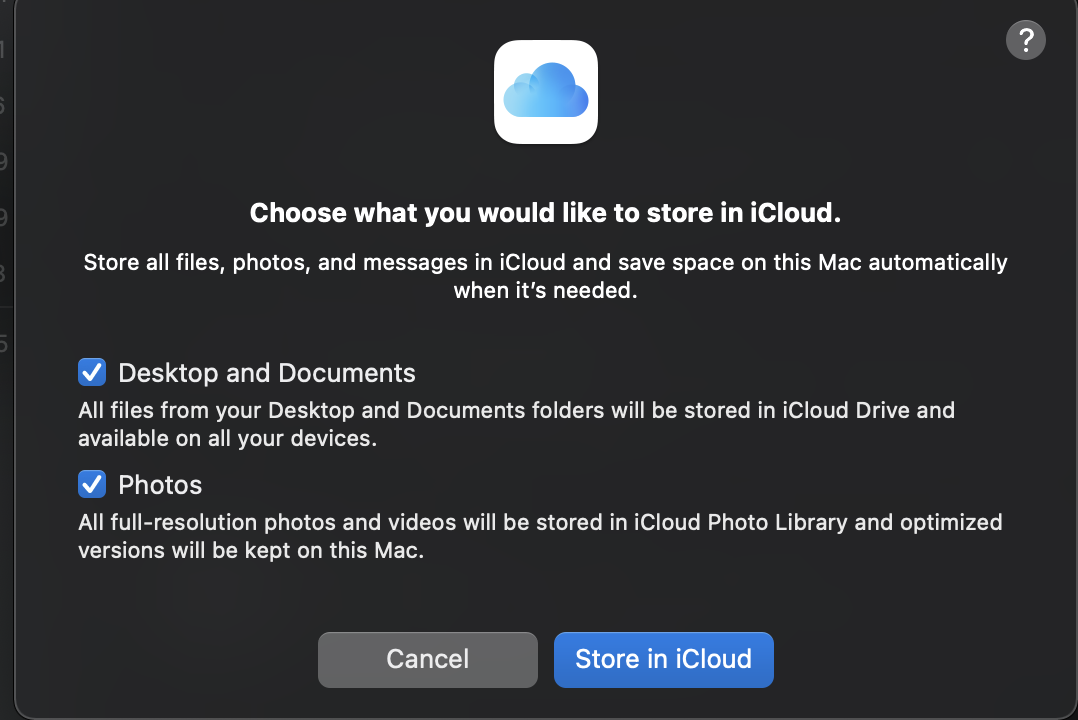Click the 'when it's needed.' text line
Viewport: 1078px width, 720px height.
[x=545, y=290]
